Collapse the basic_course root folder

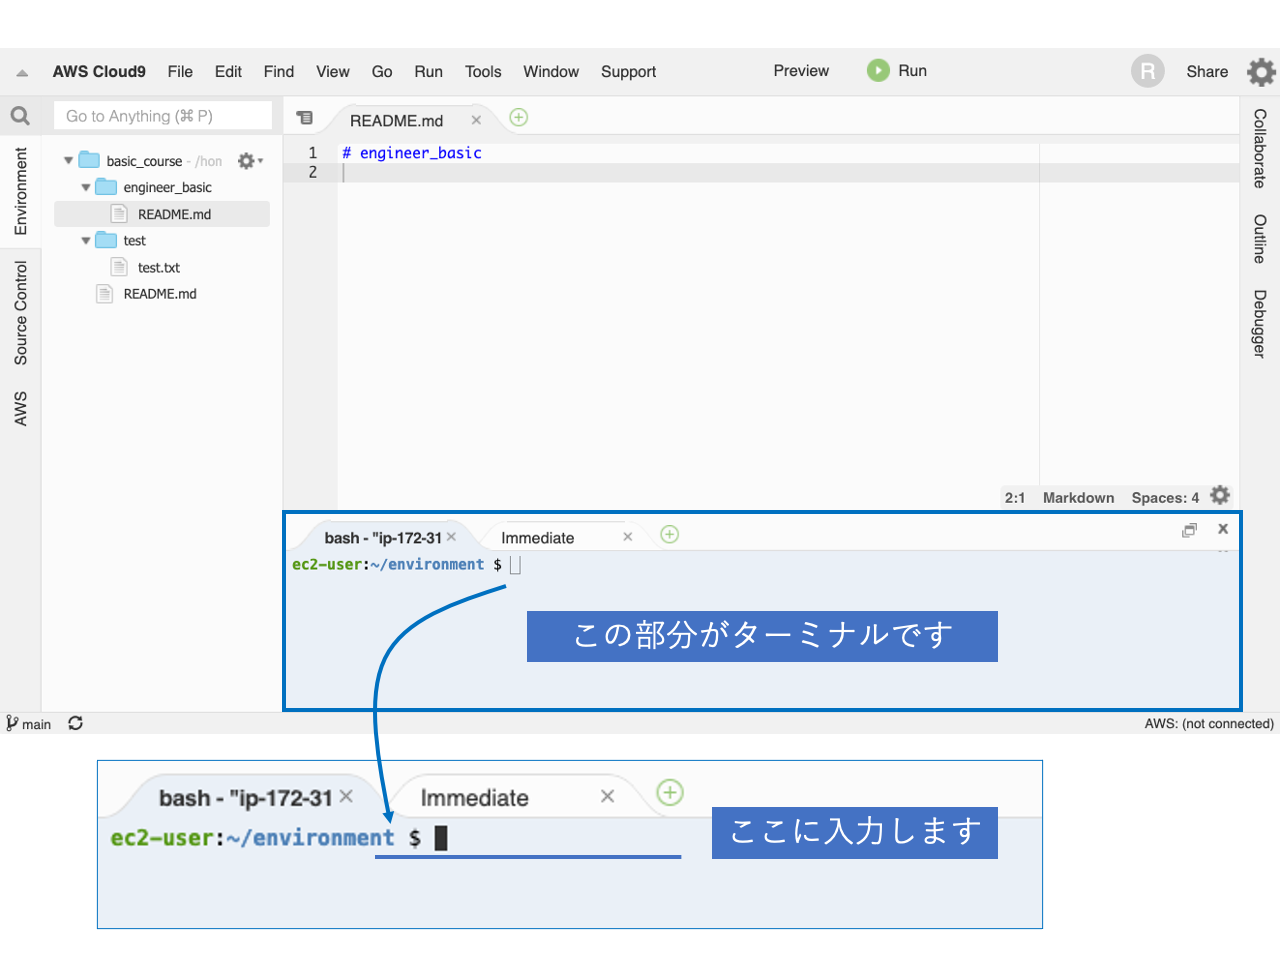[x=68, y=160]
